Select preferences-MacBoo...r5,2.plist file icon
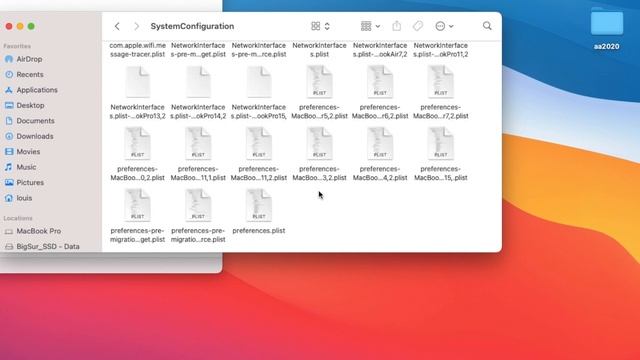The width and height of the screenshot is (640, 360). tap(319, 82)
